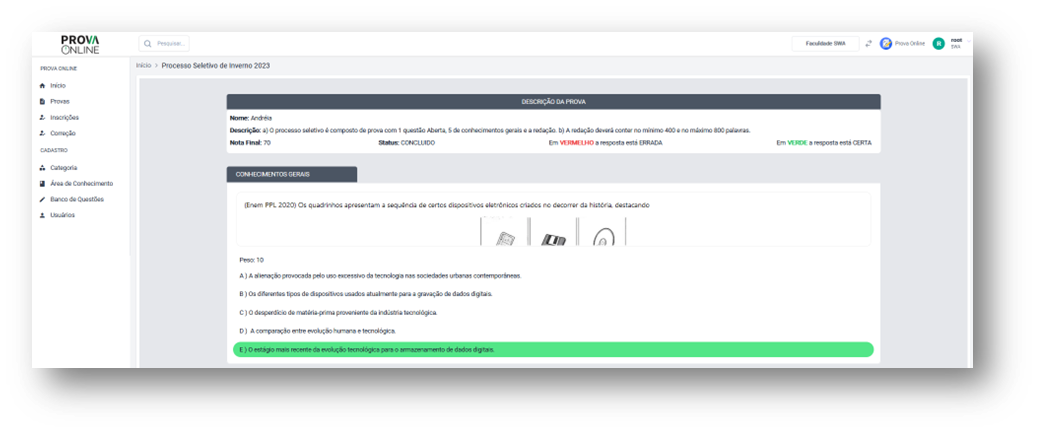Screen dimensions: 1038x433
Task: Click the Provas document icon
Action: (x=42, y=101)
